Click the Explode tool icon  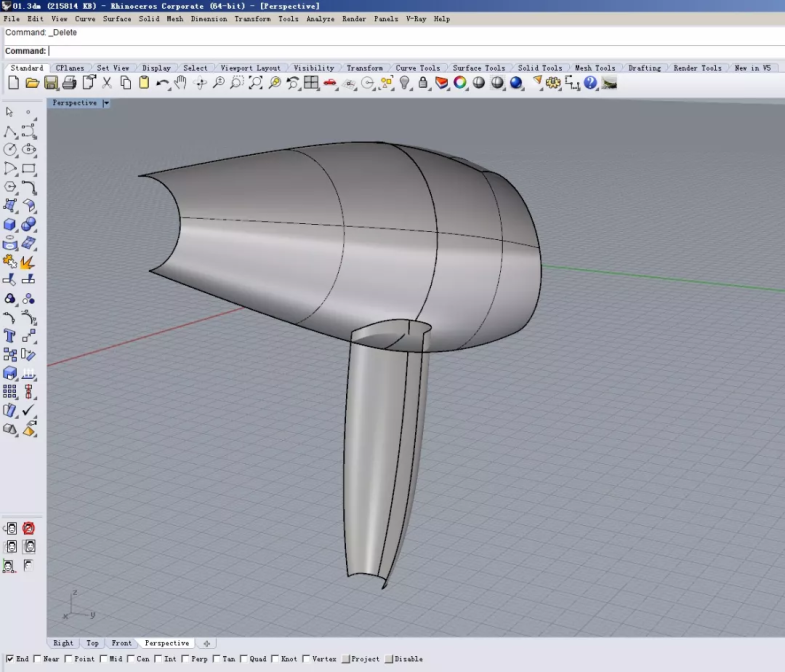pos(28,262)
